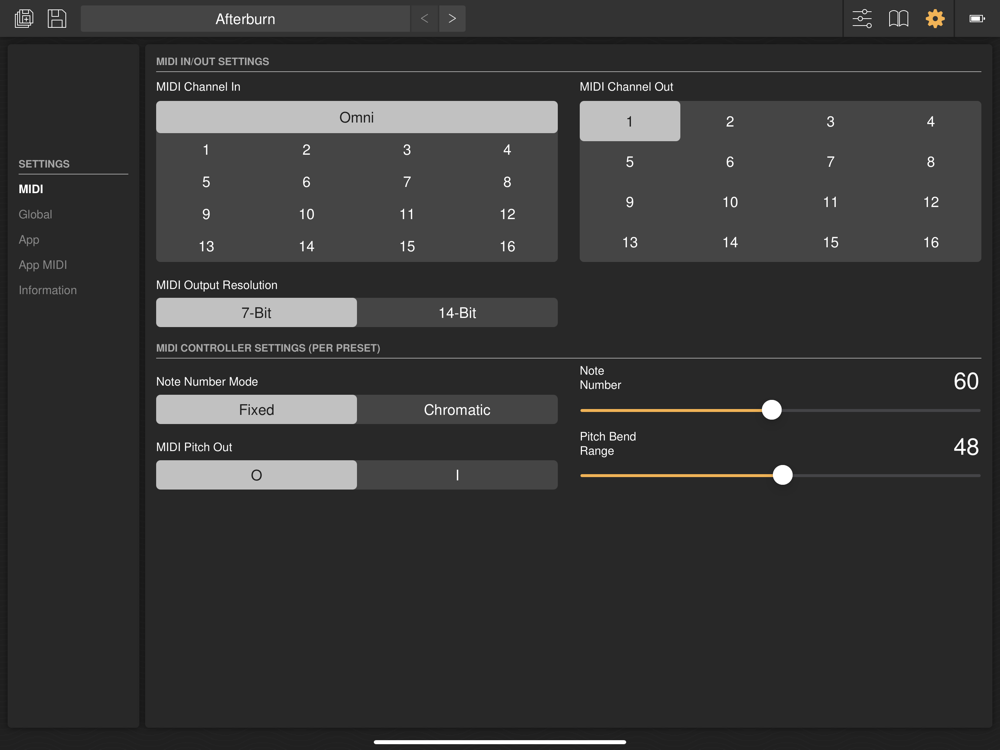Set MIDI Channel In to 4

pos(507,150)
